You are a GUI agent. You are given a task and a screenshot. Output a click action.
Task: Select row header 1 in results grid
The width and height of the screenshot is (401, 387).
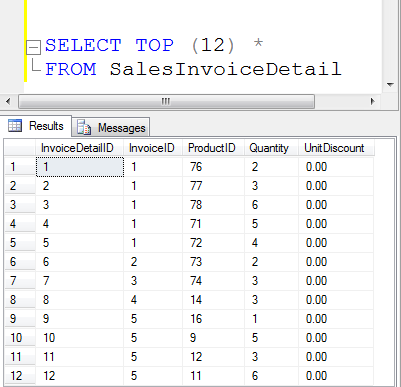click(20, 167)
